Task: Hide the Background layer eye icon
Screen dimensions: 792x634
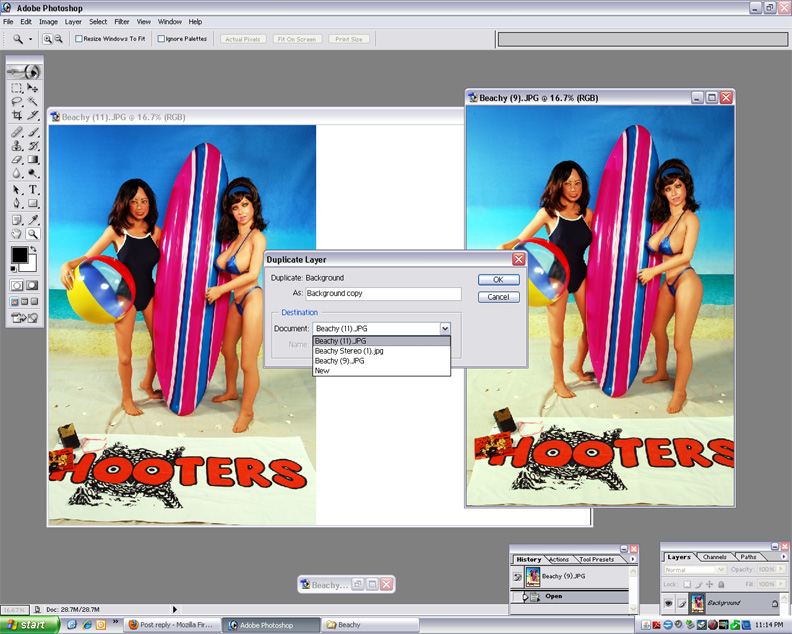Action: [x=668, y=603]
